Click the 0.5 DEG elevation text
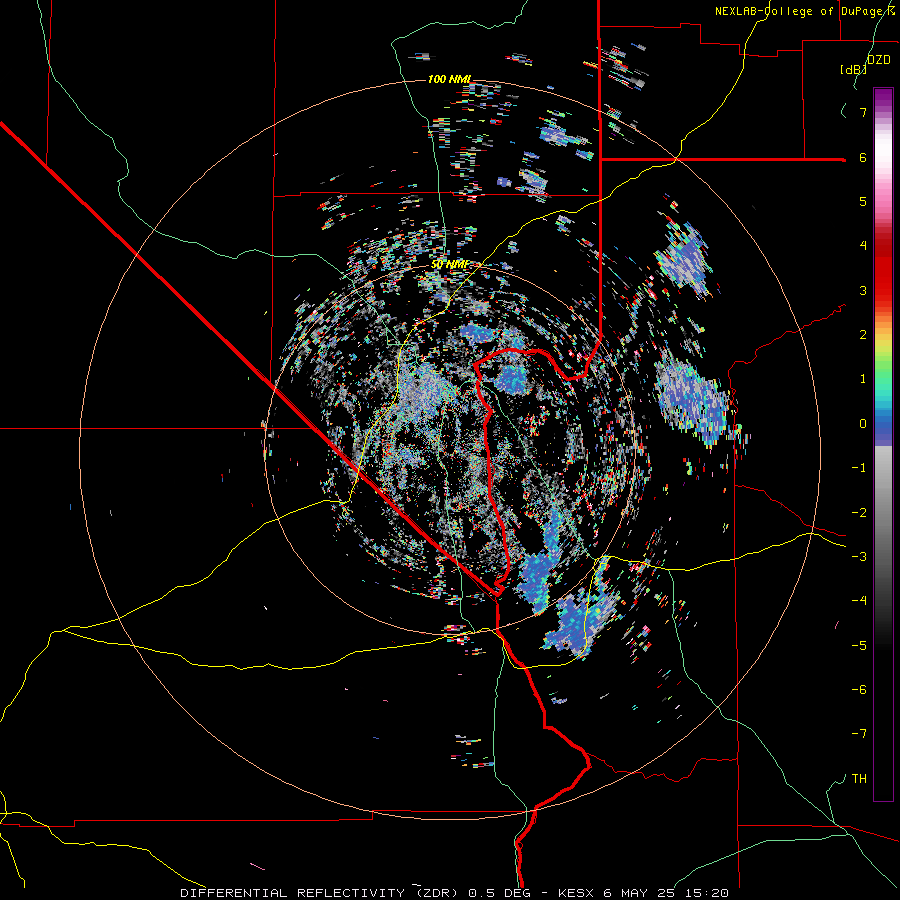Image resolution: width=900 pixels, height=900 pixels. coord(499,893)
